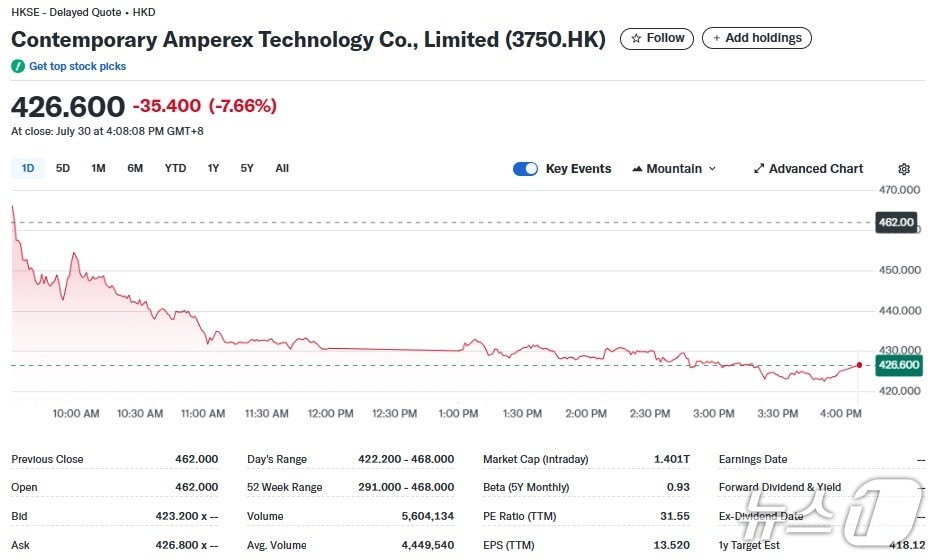Expand the Mountain chart style dropdown
The image size is (936, 560).
[712, 169]
